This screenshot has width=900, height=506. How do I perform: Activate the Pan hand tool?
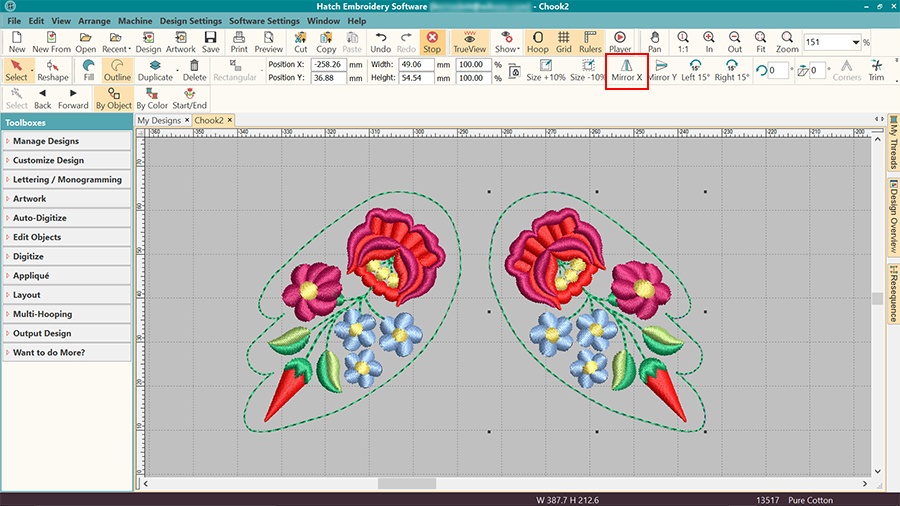tap(654, 41)
